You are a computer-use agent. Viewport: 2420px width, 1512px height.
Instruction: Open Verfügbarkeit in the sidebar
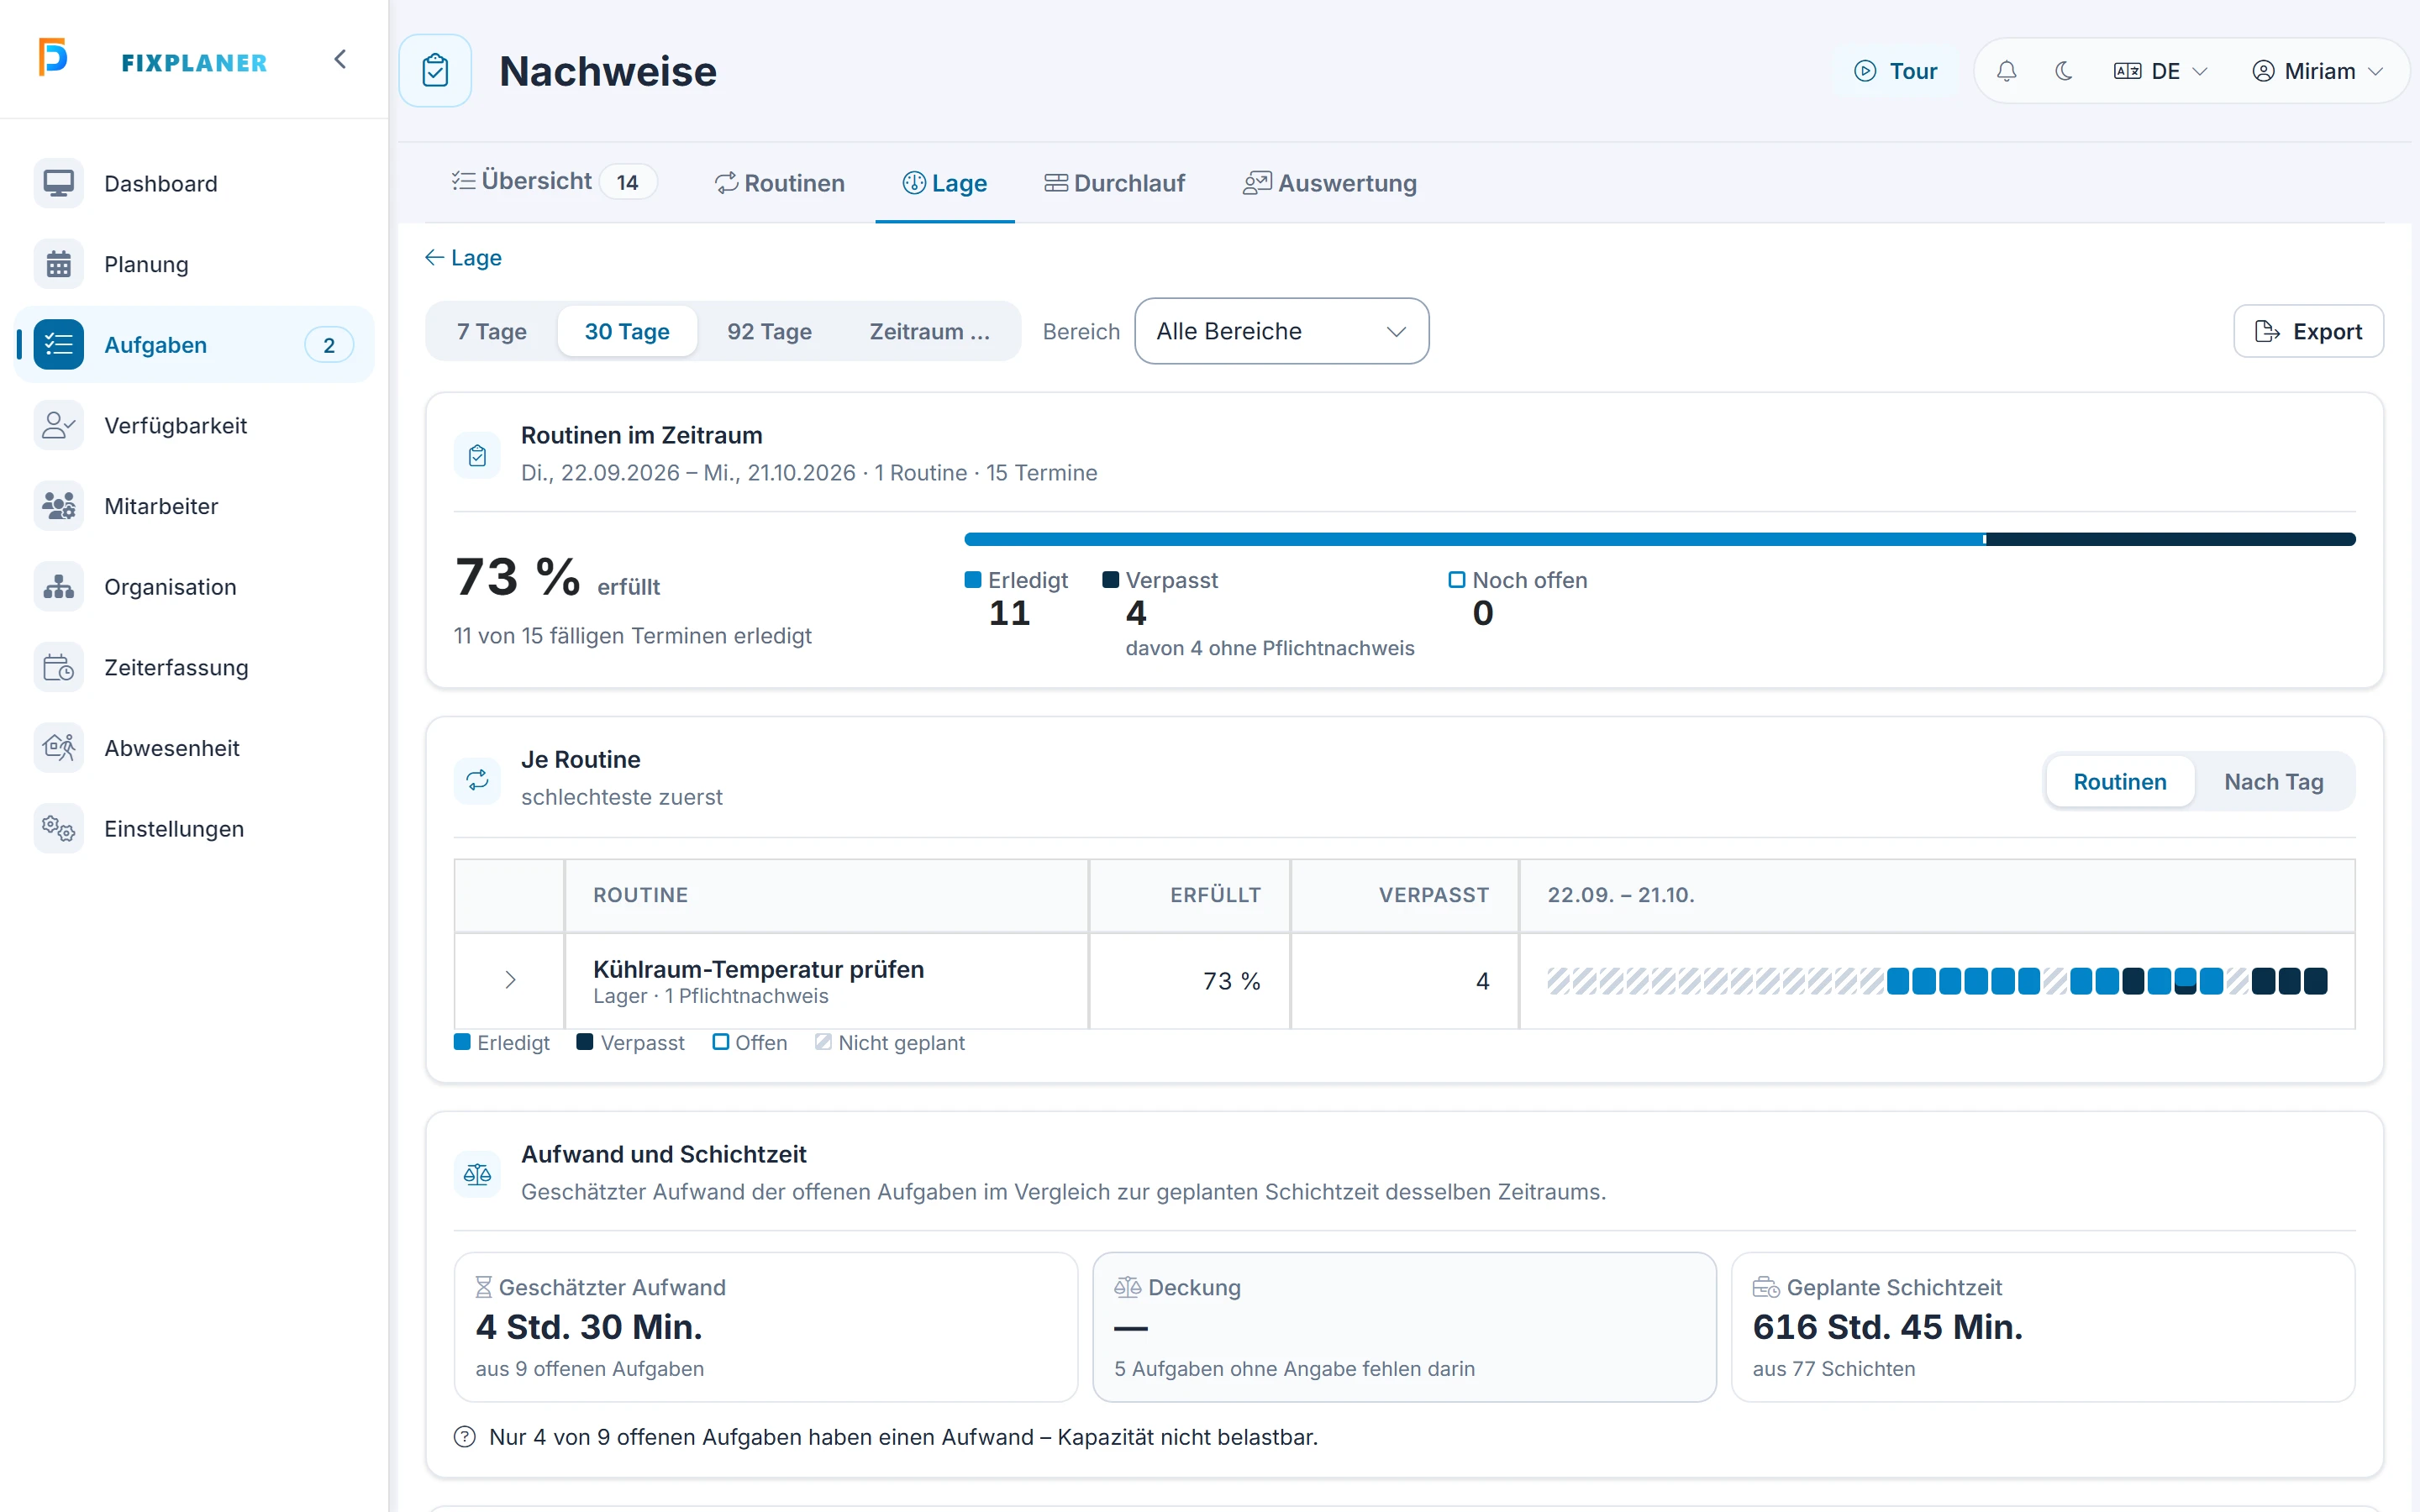point(194,426)
